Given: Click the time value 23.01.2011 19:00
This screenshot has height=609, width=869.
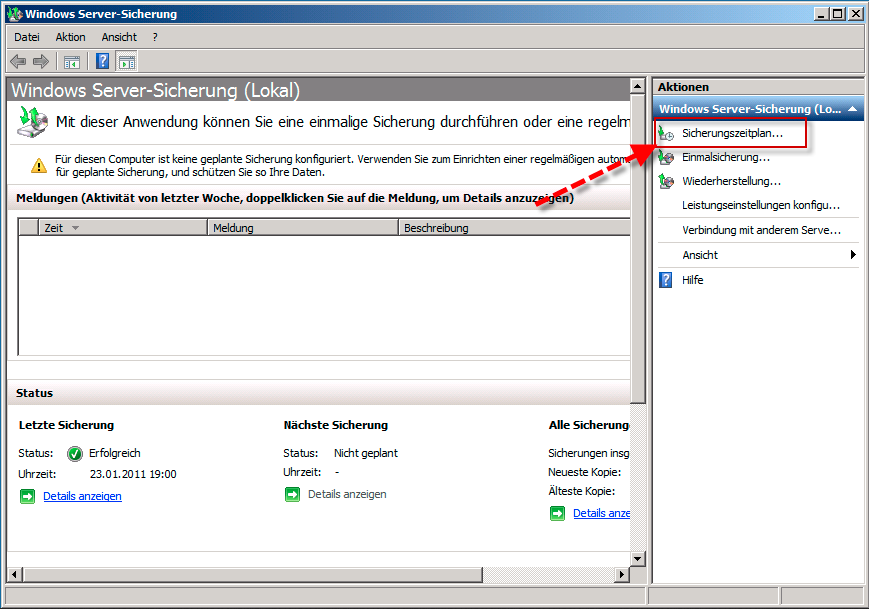Looking at the screenshot, I should 133,474.
